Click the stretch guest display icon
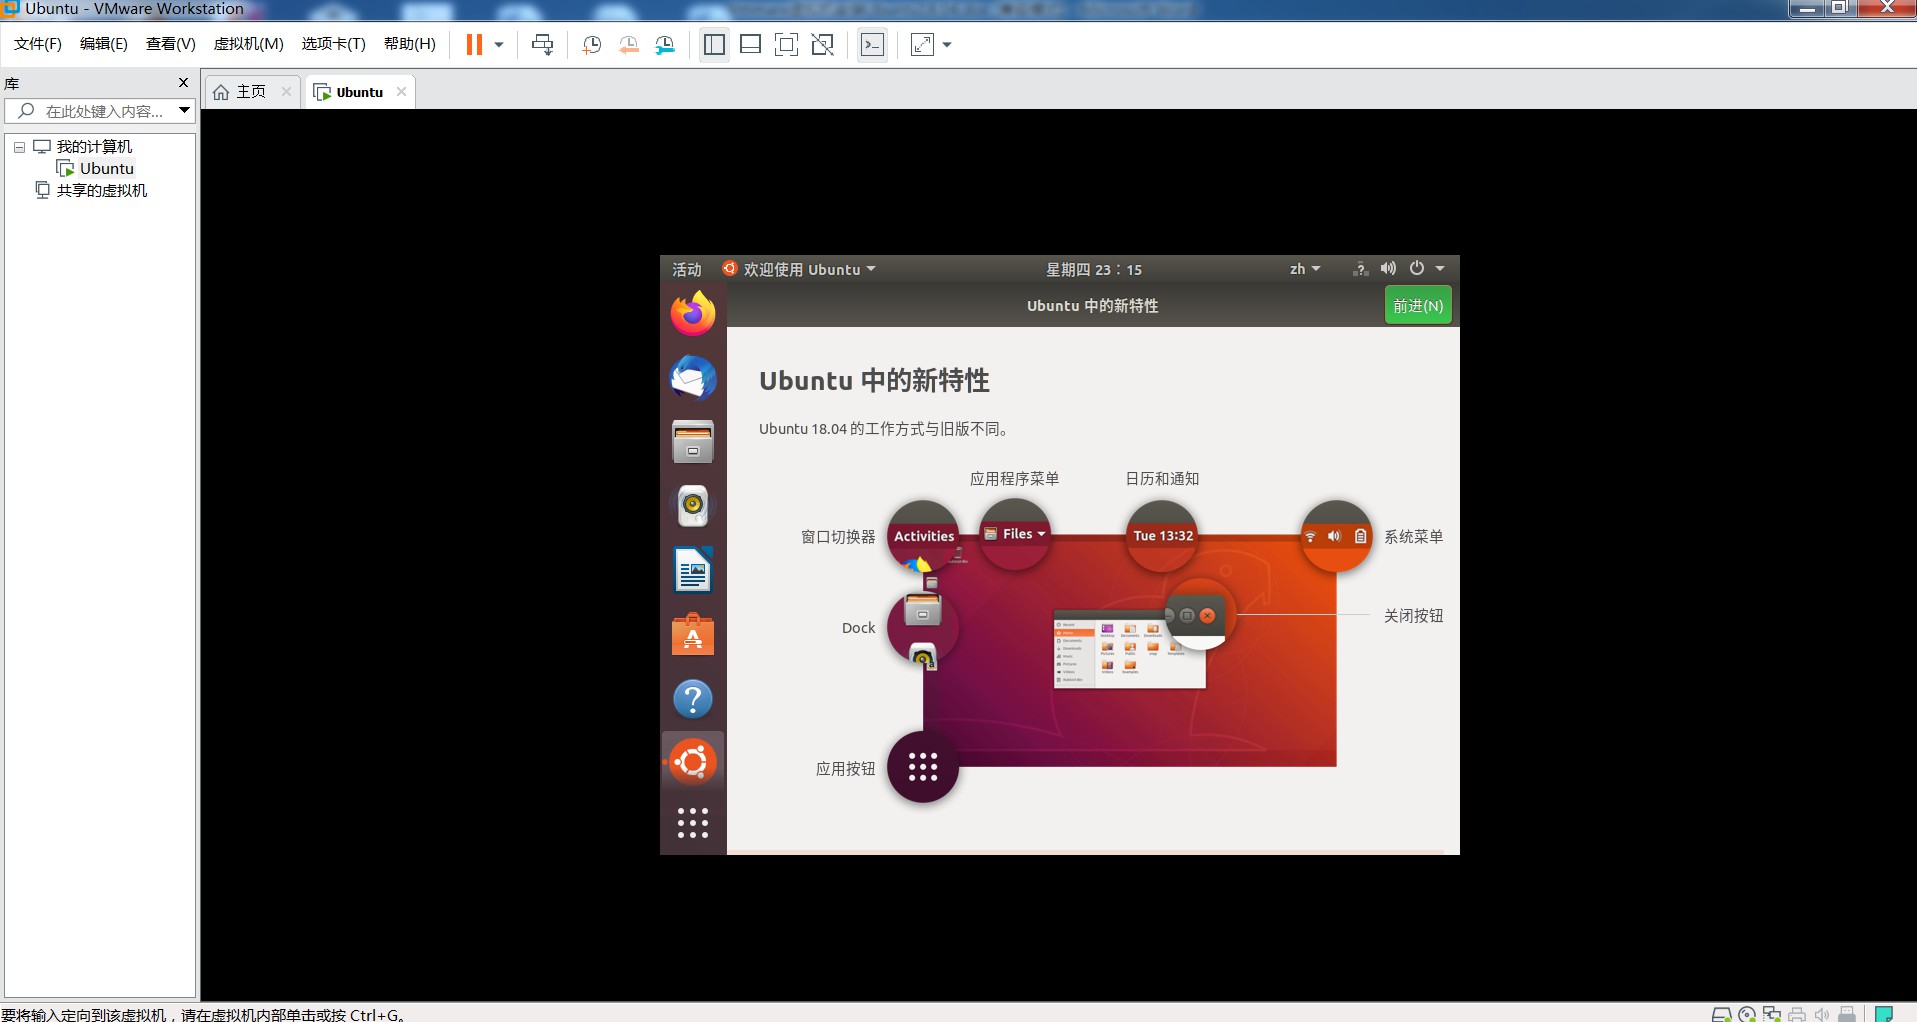 tap(922, 45)
